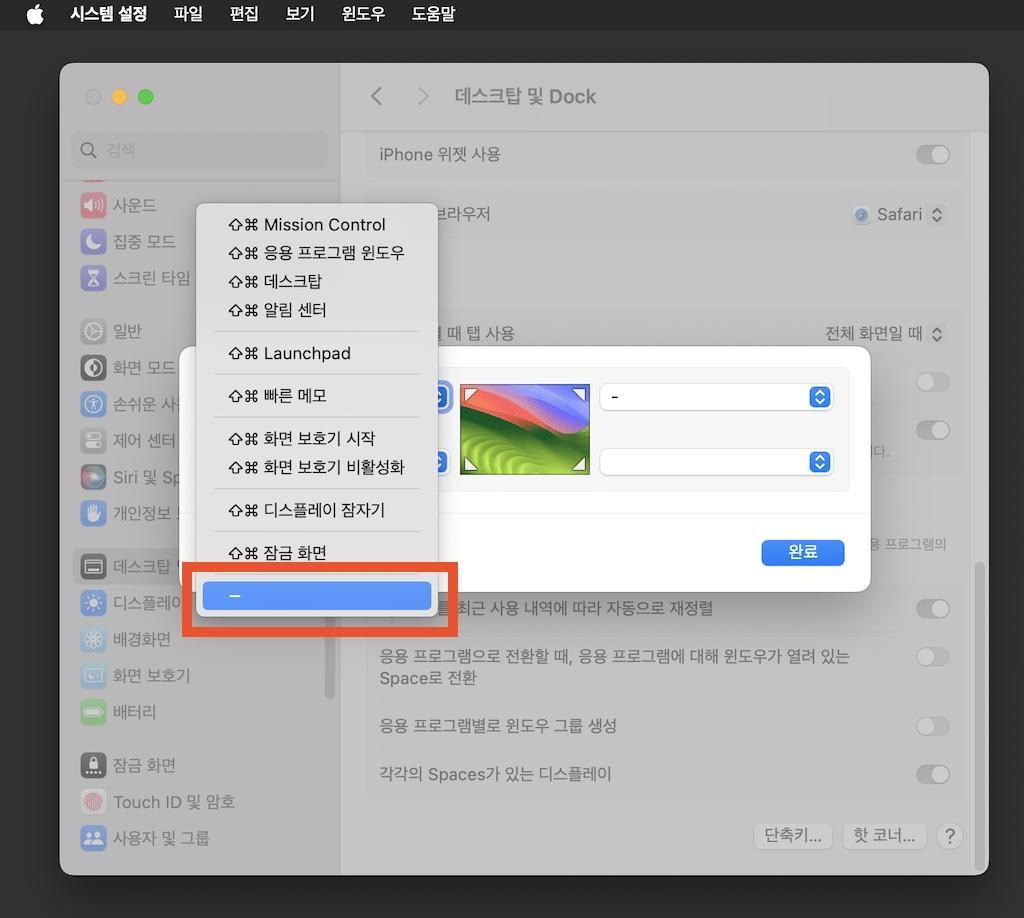
Task: Choose 데스크탑 in the hot corner menu
Action: coord(317,281)
